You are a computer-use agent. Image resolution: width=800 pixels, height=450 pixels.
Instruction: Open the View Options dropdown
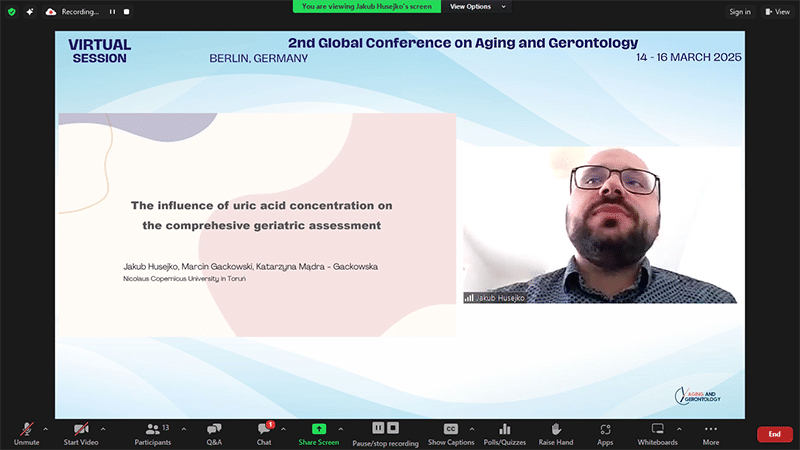(x=478, y=6)
